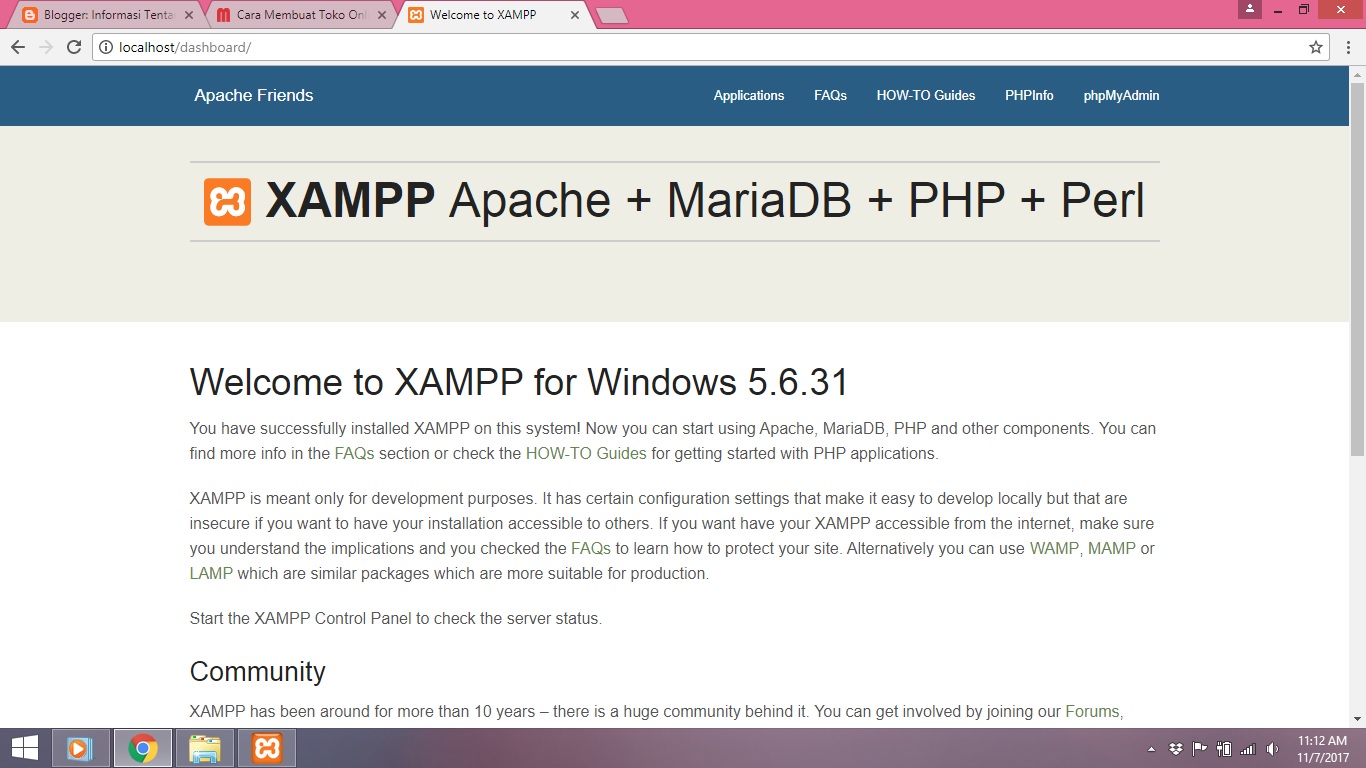Open File Explorer from the taskbar
1366x768 pixels.
pos(205,748)
